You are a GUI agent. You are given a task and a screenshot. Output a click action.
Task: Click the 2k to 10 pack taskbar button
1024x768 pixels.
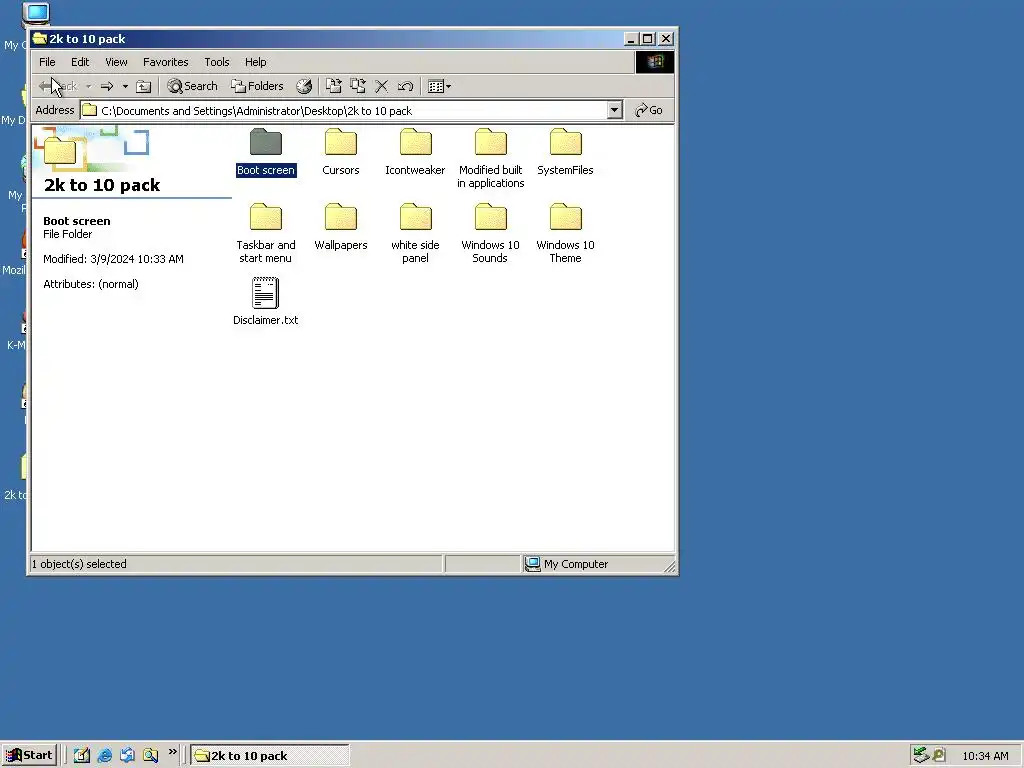point(270,756)
